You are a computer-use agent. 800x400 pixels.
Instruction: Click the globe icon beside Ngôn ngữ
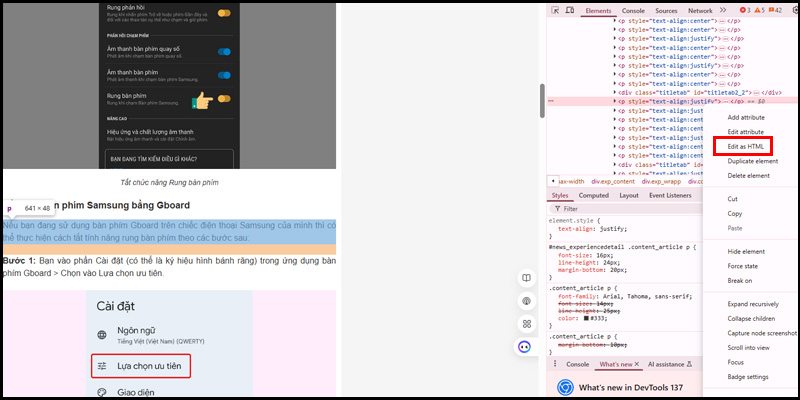click(102, 335)
